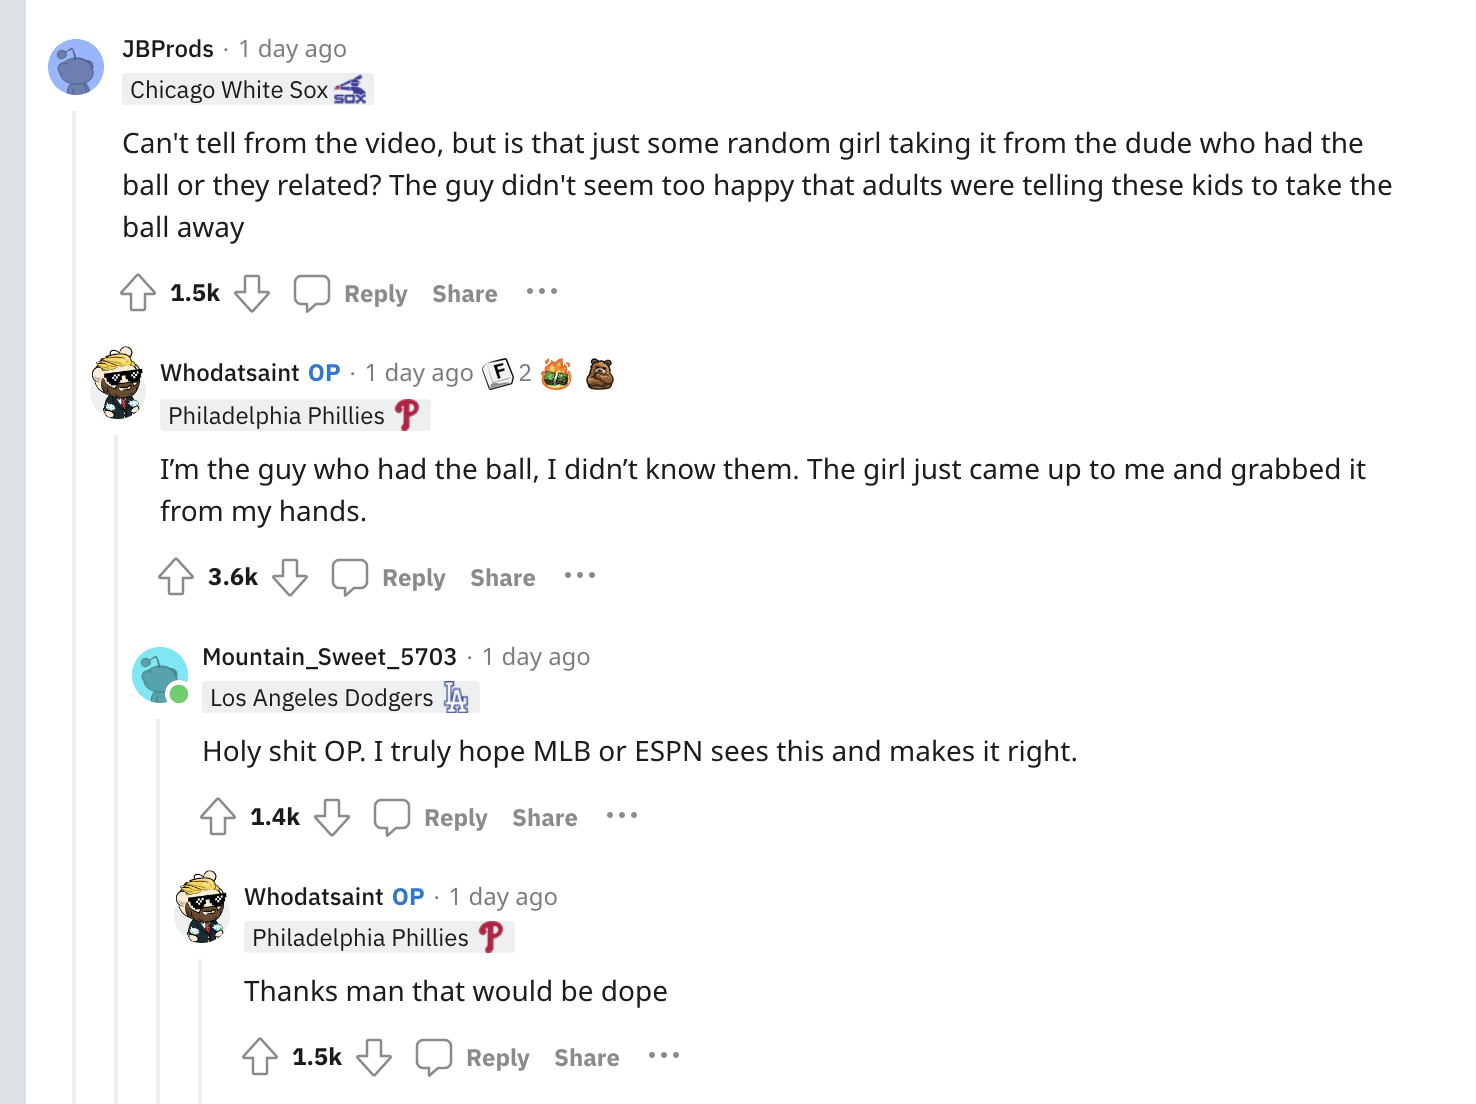Viewport: 1476px width, 1104px height.
Task: Open more options menu on Mountain_Sweet_5703's comment
Action: (x=622, y=816)
